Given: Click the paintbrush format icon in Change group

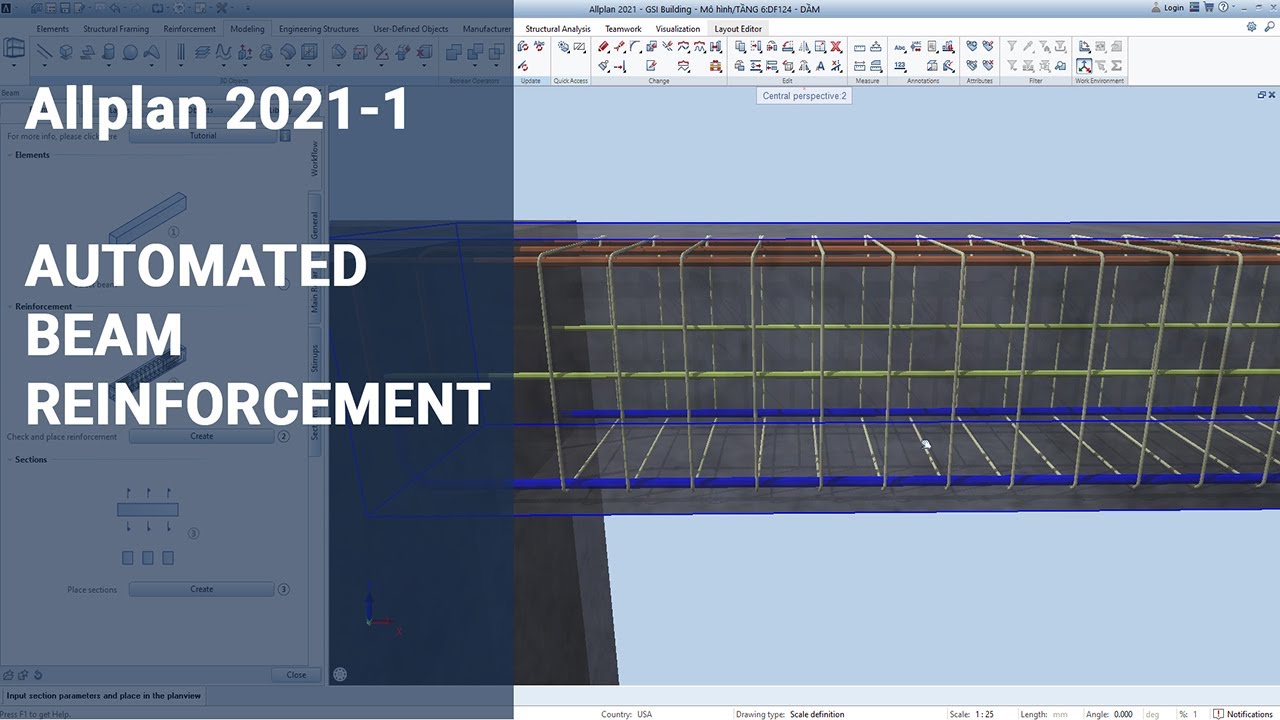Looking at the screenshot, I should 603,66.
